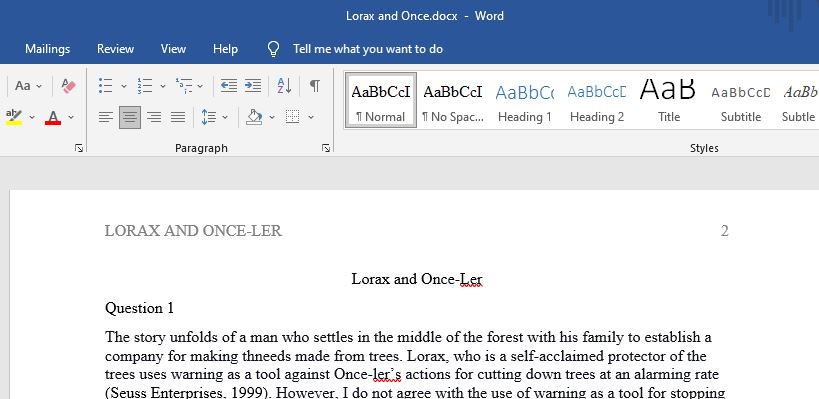Open the View tab
This screenshot has width=819, height=399.
pos(173,49)
